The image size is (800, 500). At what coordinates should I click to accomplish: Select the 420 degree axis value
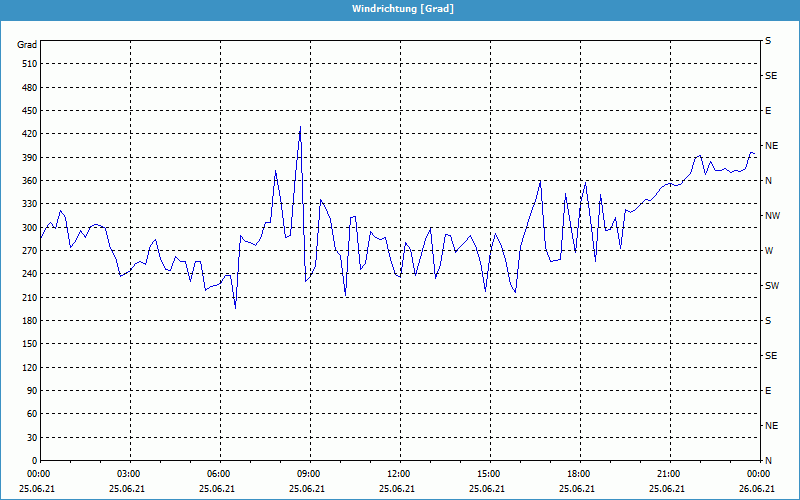pyautogui.click(x=28, y=134)
